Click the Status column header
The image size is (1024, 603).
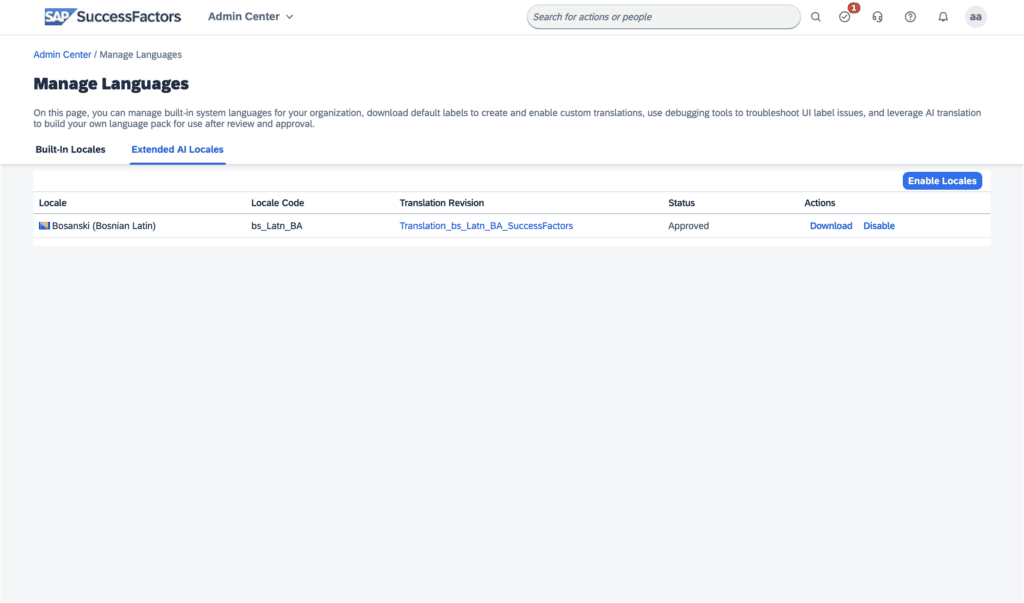(x=681, y=203)
